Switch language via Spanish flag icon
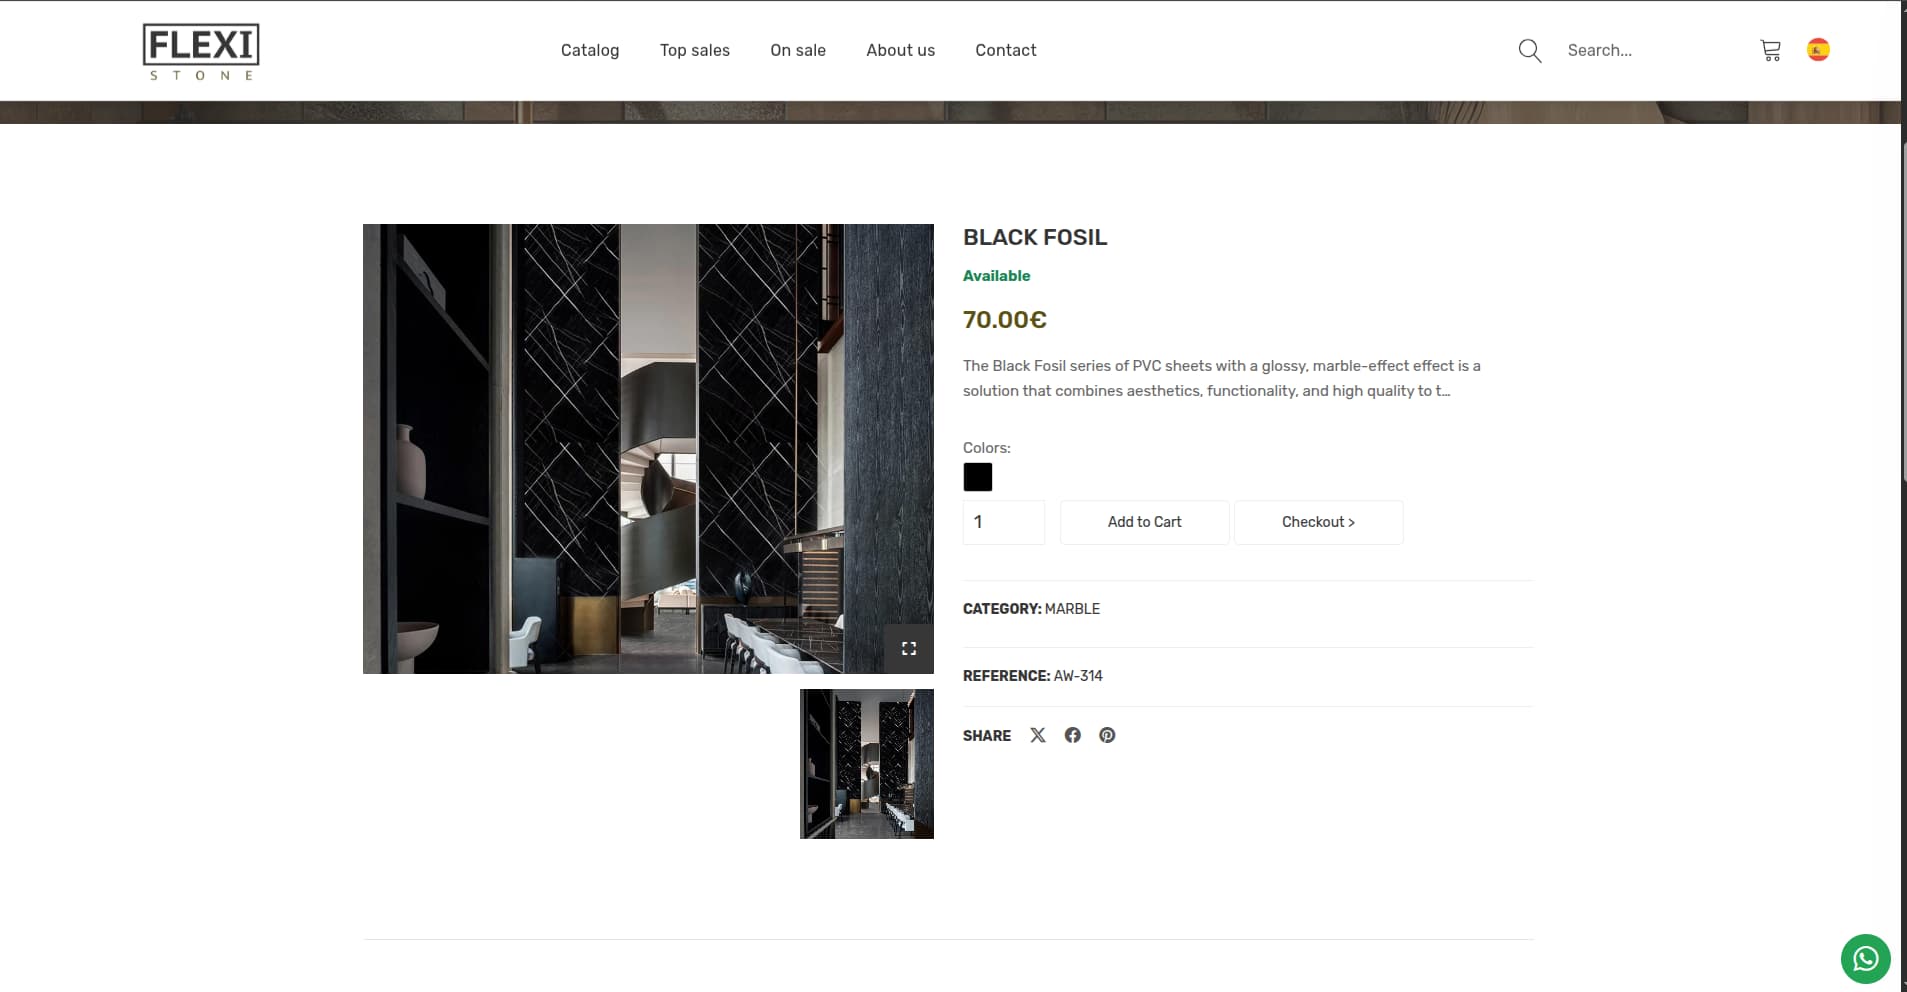The height and width of the screenshot is (992, 1907). point(1818,50)
